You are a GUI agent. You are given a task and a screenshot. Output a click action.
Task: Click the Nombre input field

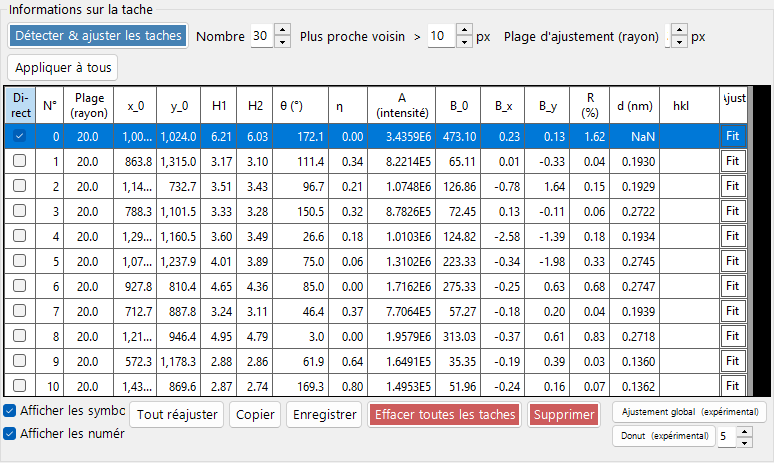tap(262, 36)
